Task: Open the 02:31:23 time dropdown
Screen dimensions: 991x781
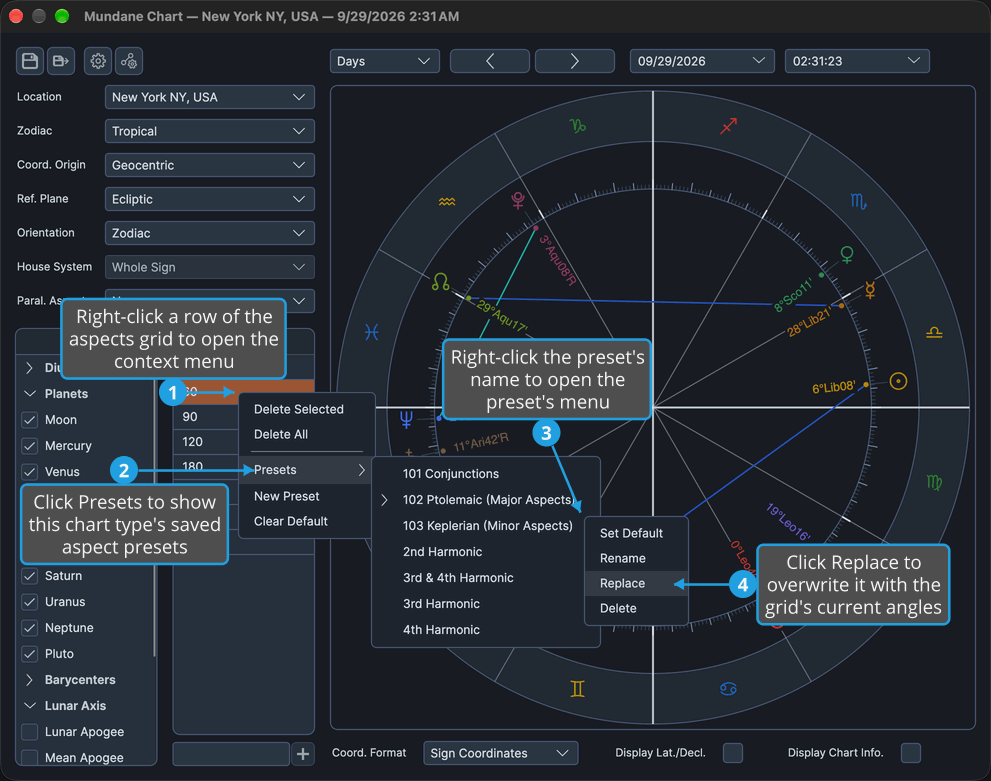Action: (x=857, y=61)
